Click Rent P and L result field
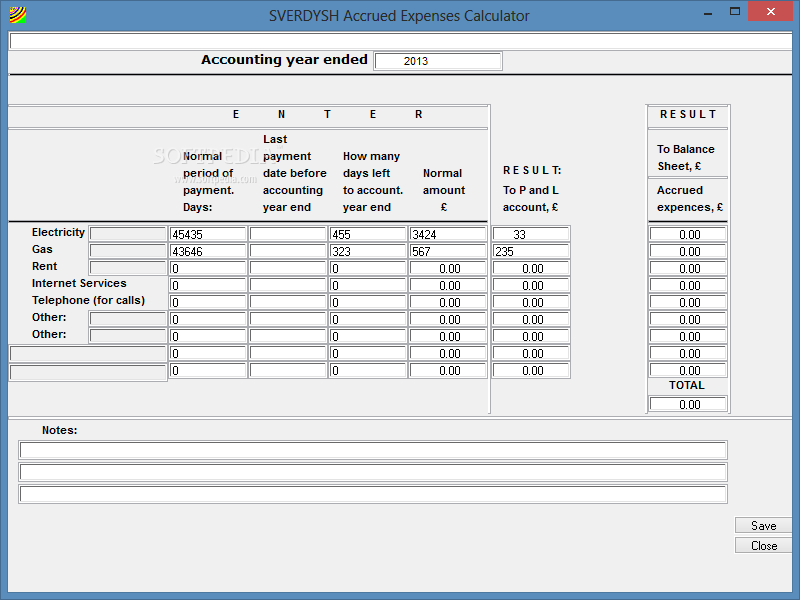This screenshot has height=600, width=800. coord(531,268)
